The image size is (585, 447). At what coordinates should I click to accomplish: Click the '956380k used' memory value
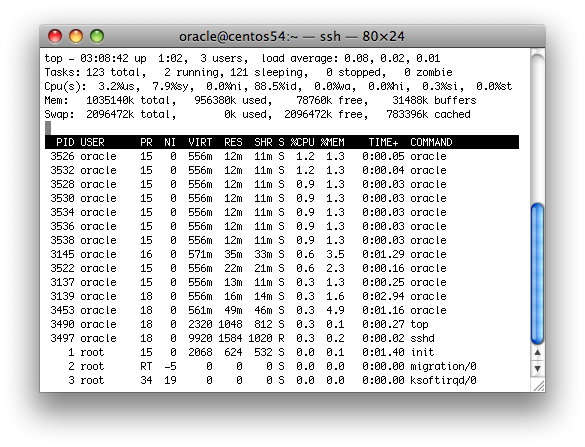point(230,100)
